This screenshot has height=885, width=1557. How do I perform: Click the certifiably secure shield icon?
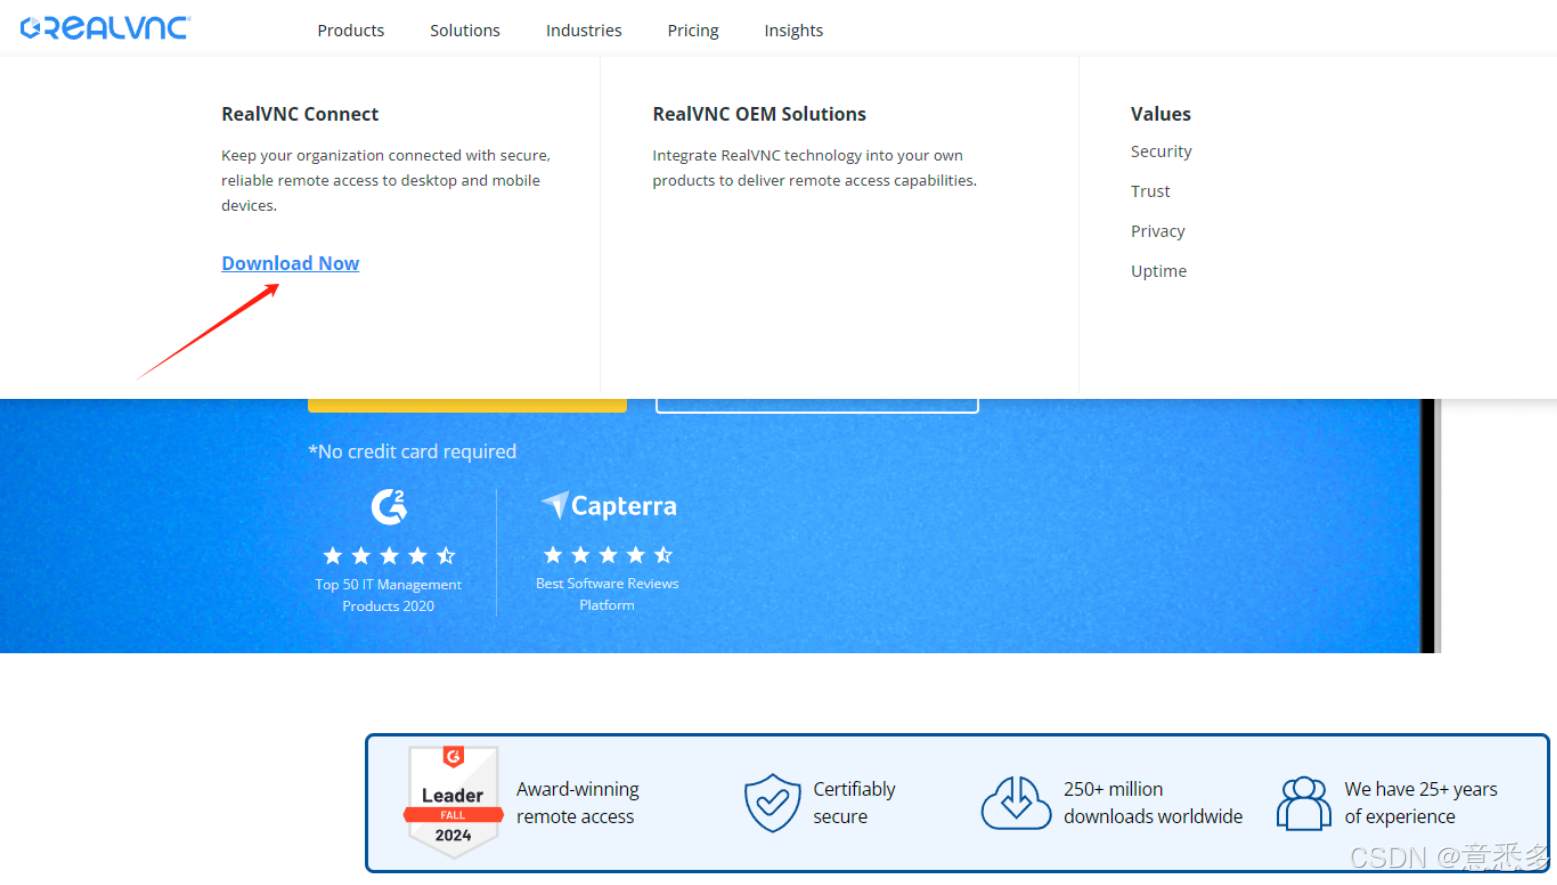(772, 803)
